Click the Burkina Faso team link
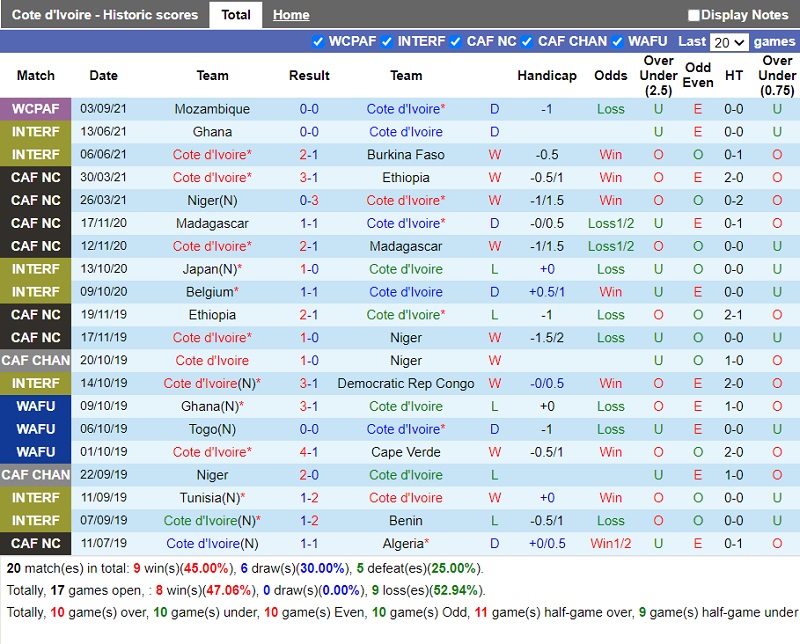This screenshot has height=644, width=800. point(406,155)
